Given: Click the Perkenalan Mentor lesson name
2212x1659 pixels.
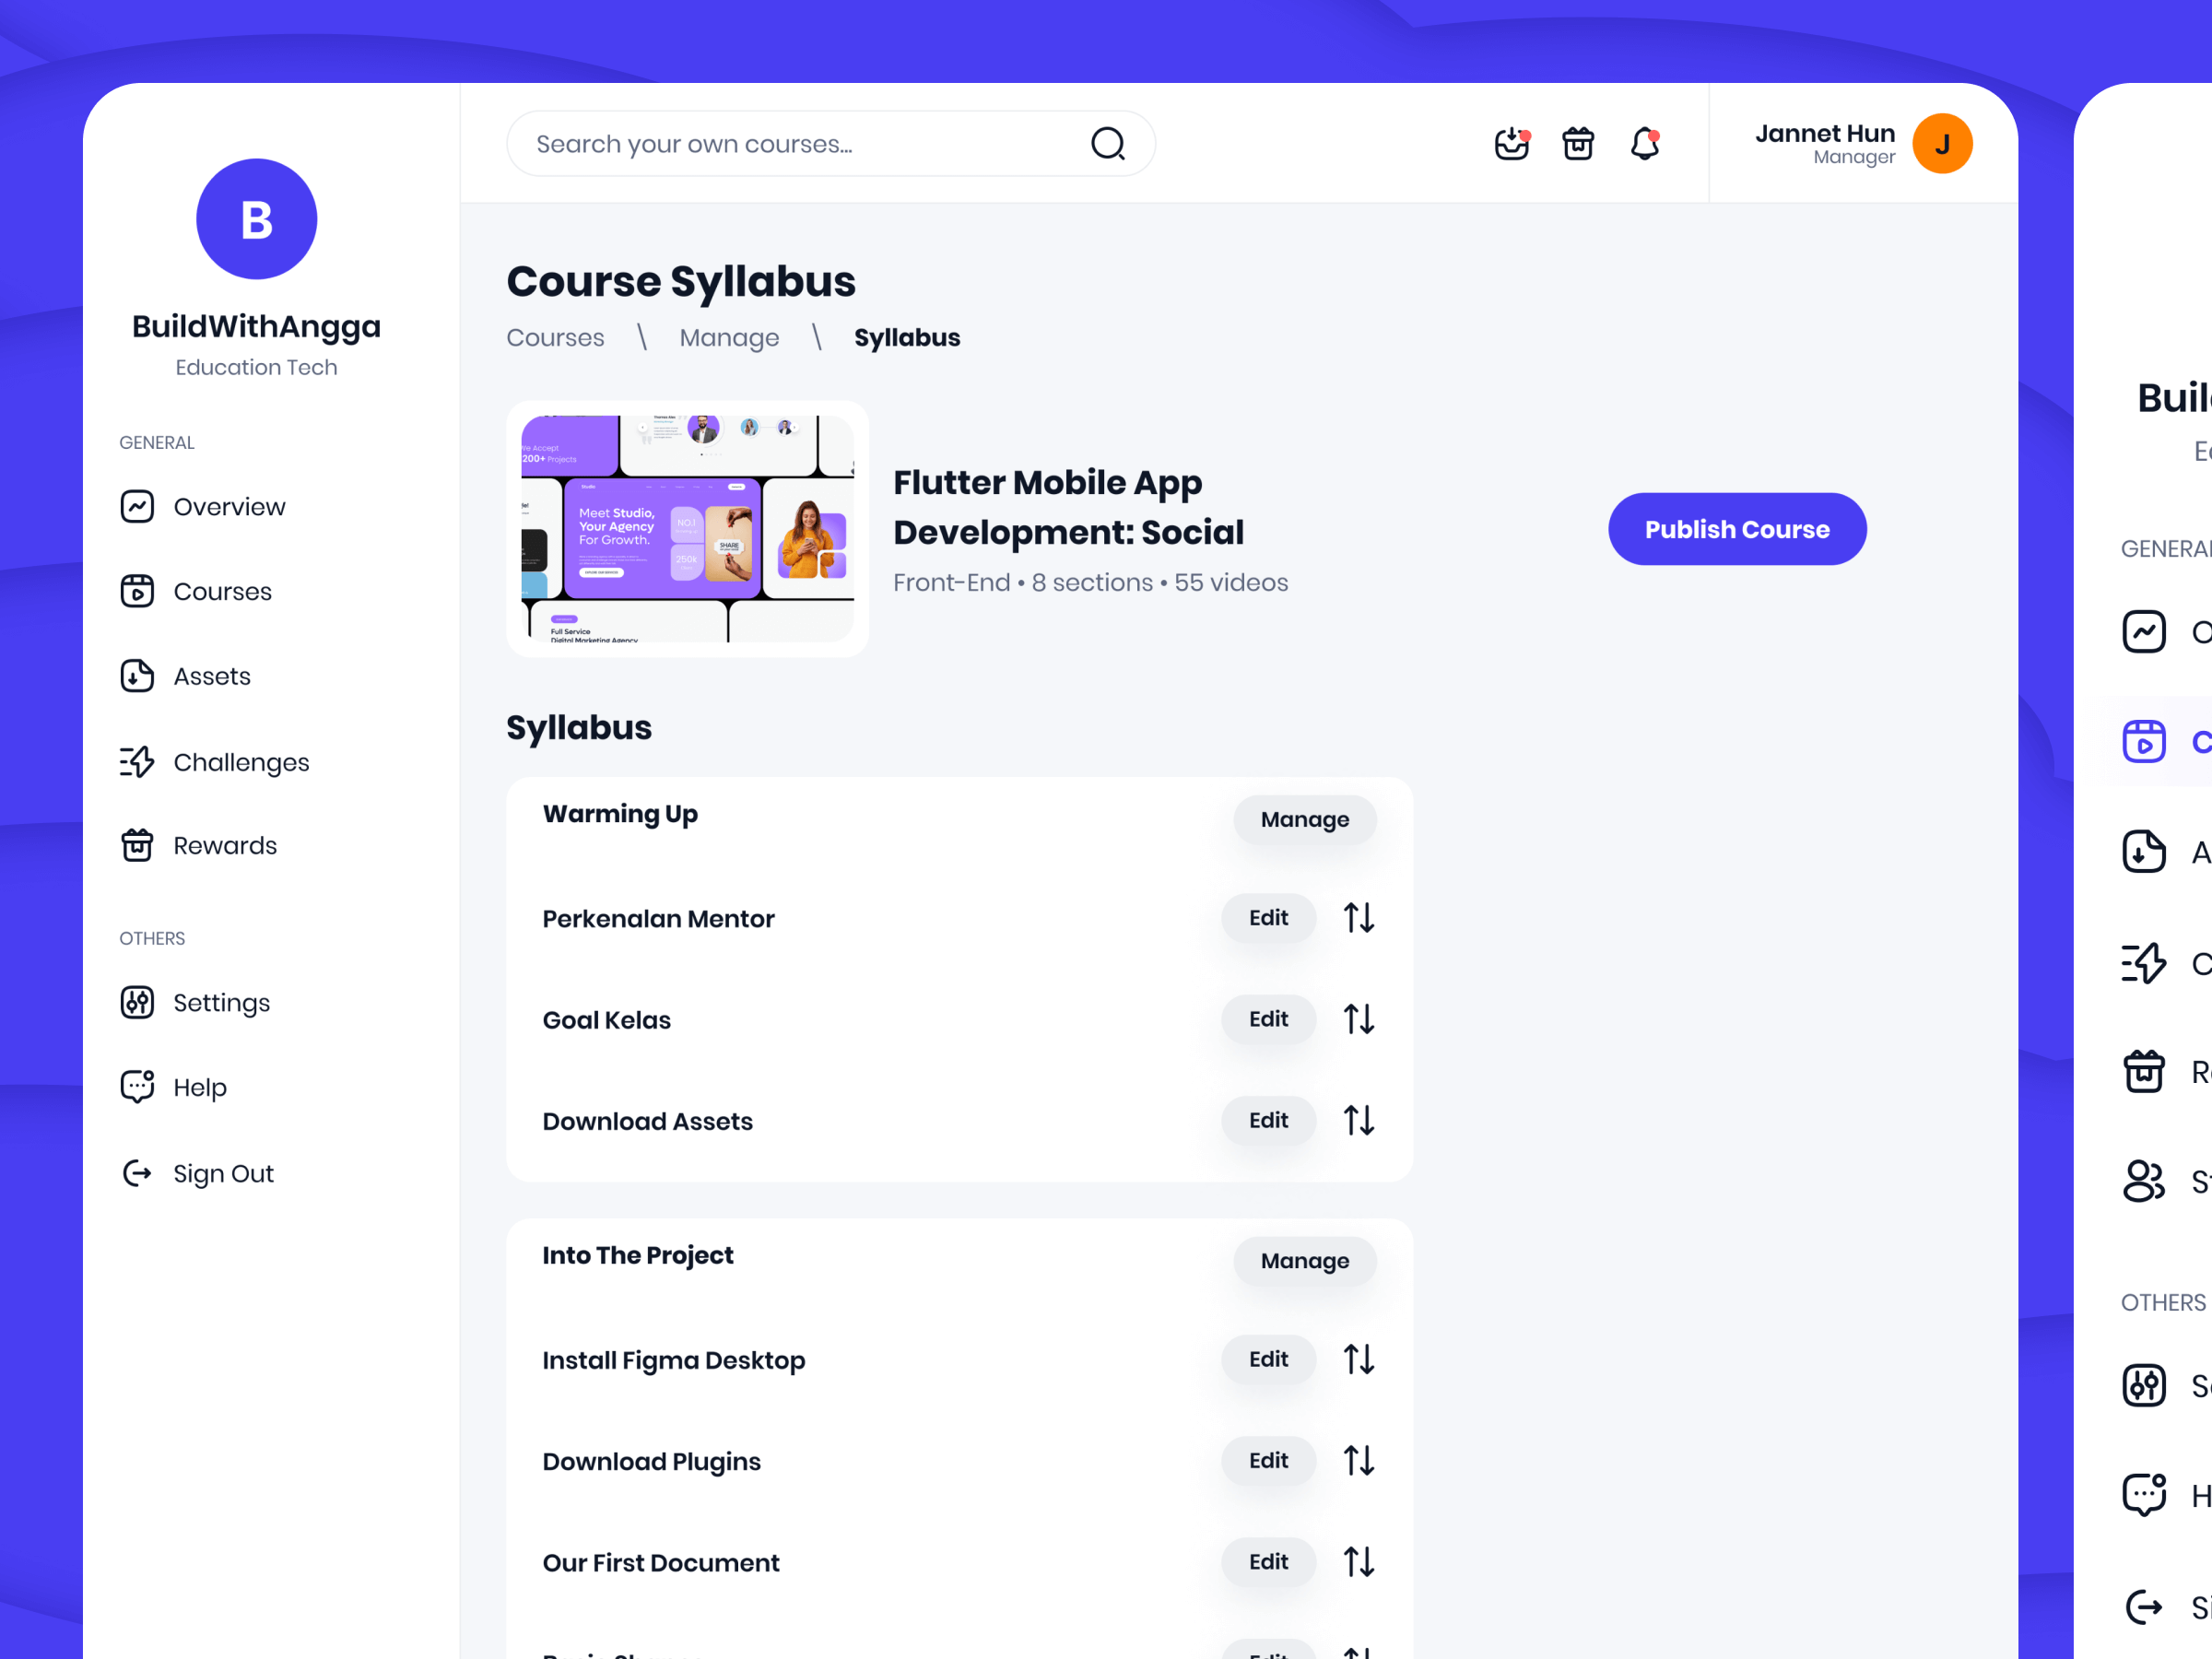Looking at the screenshot, I should tap(658, 919).
